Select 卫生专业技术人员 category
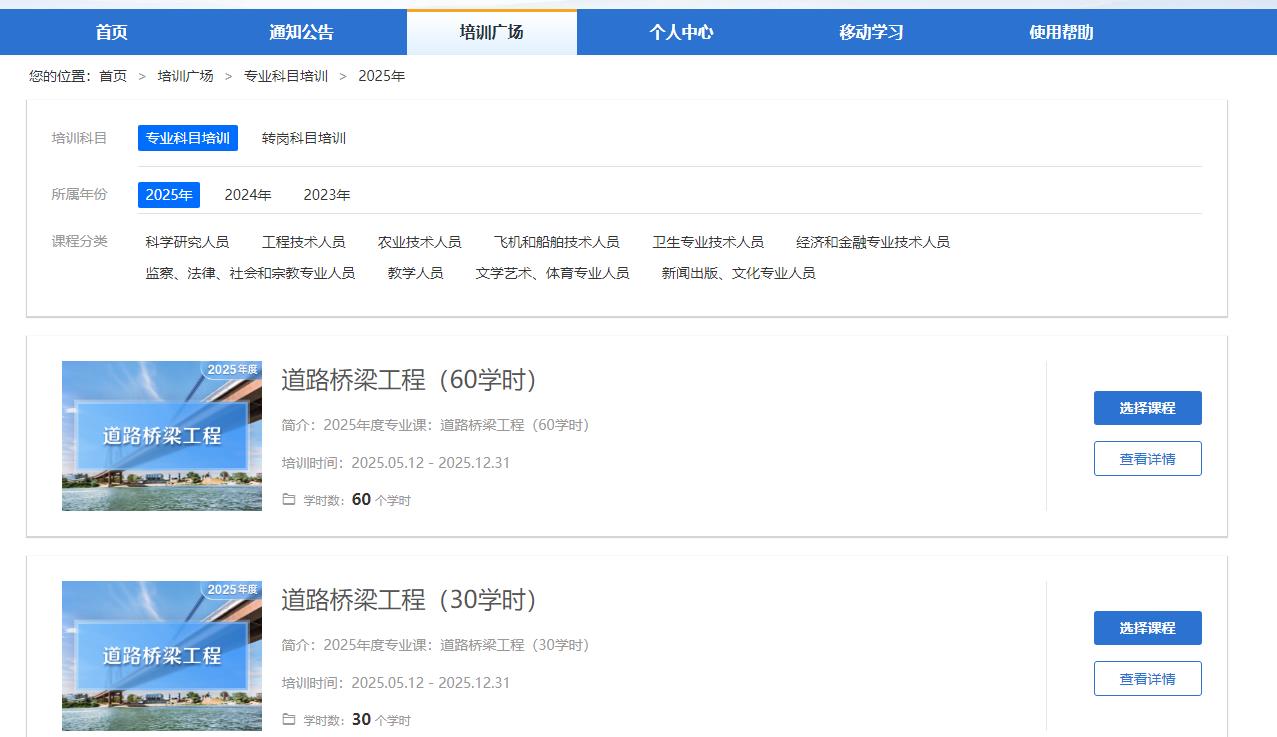1277x737 pixels. point(708,242)
